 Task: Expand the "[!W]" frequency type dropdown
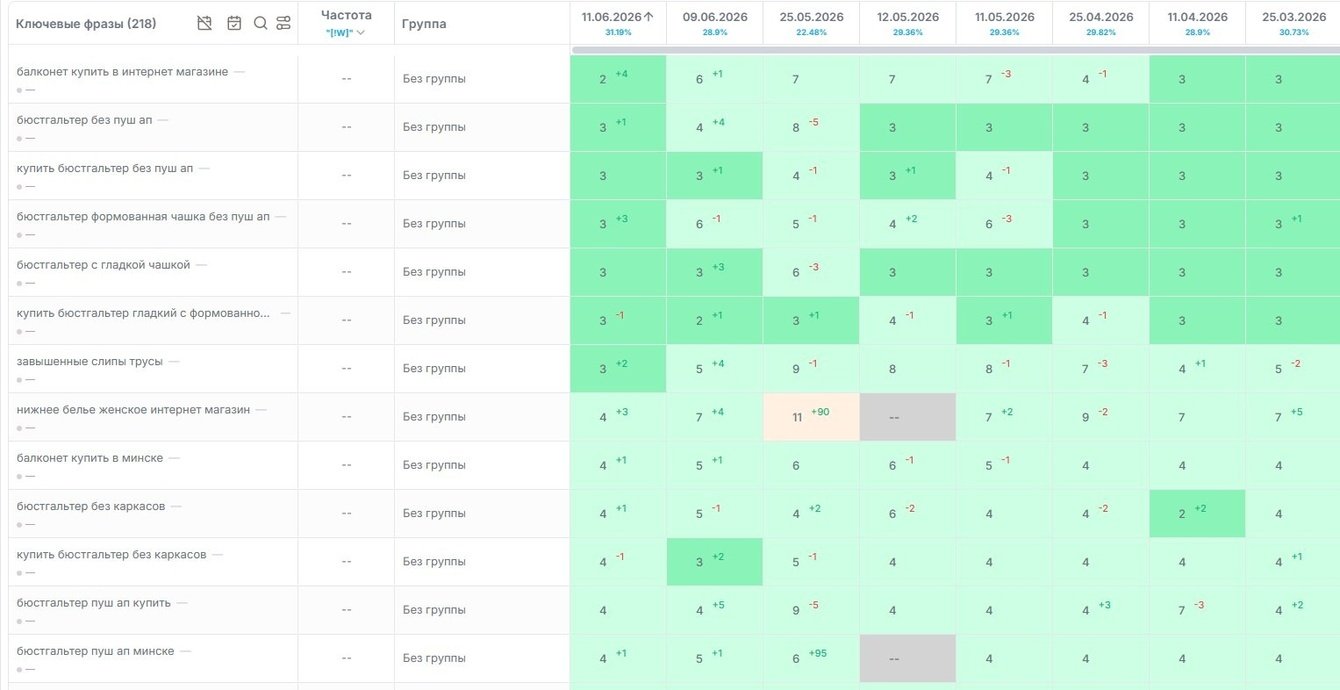pos(346,33)
